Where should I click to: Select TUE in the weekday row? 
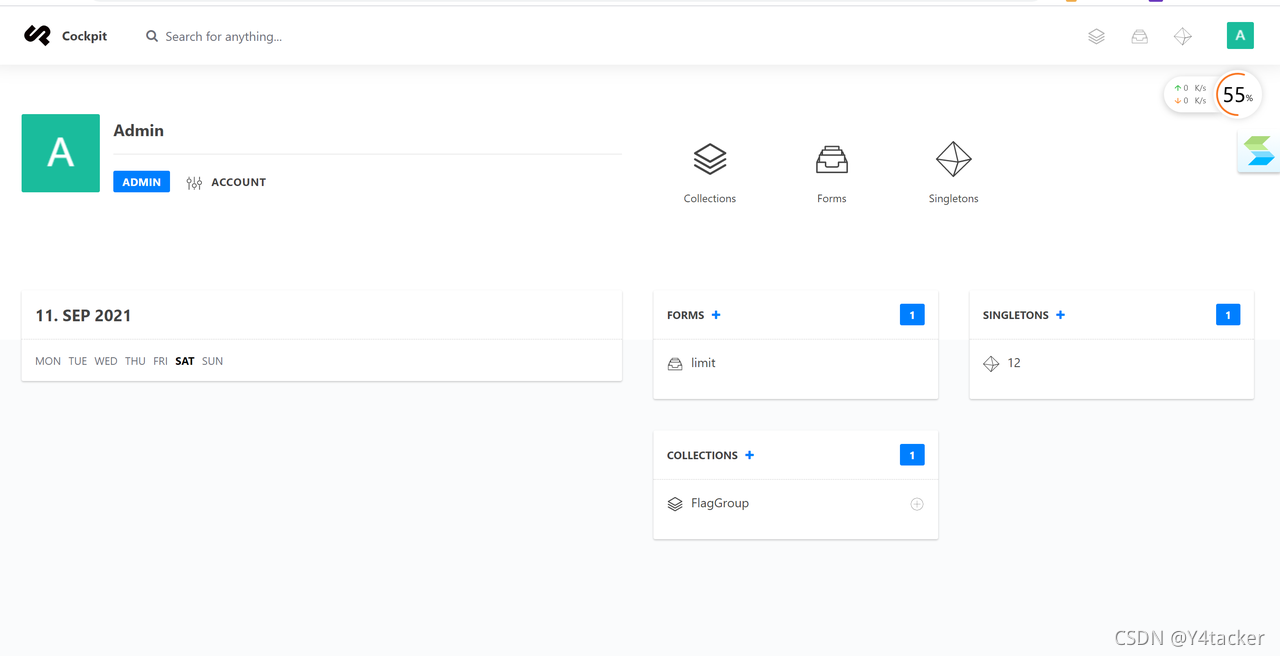click(78, 361)
